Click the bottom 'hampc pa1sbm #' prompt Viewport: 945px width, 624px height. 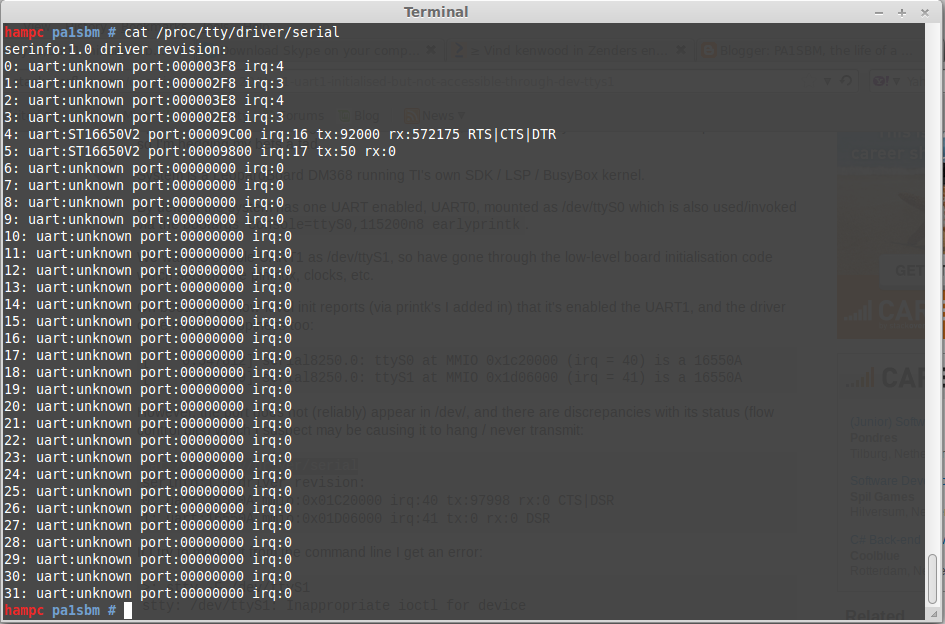click(x=60, y=611)
